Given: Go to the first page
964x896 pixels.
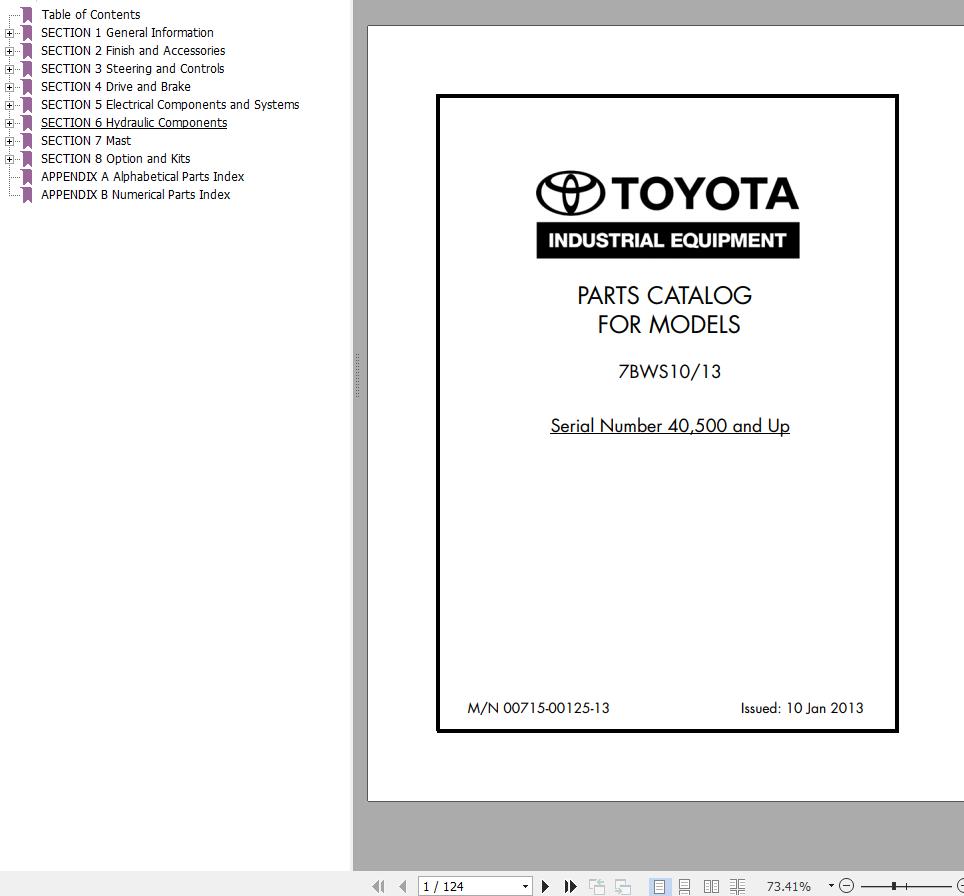Looking at the screenshot, I should (378, 886).
